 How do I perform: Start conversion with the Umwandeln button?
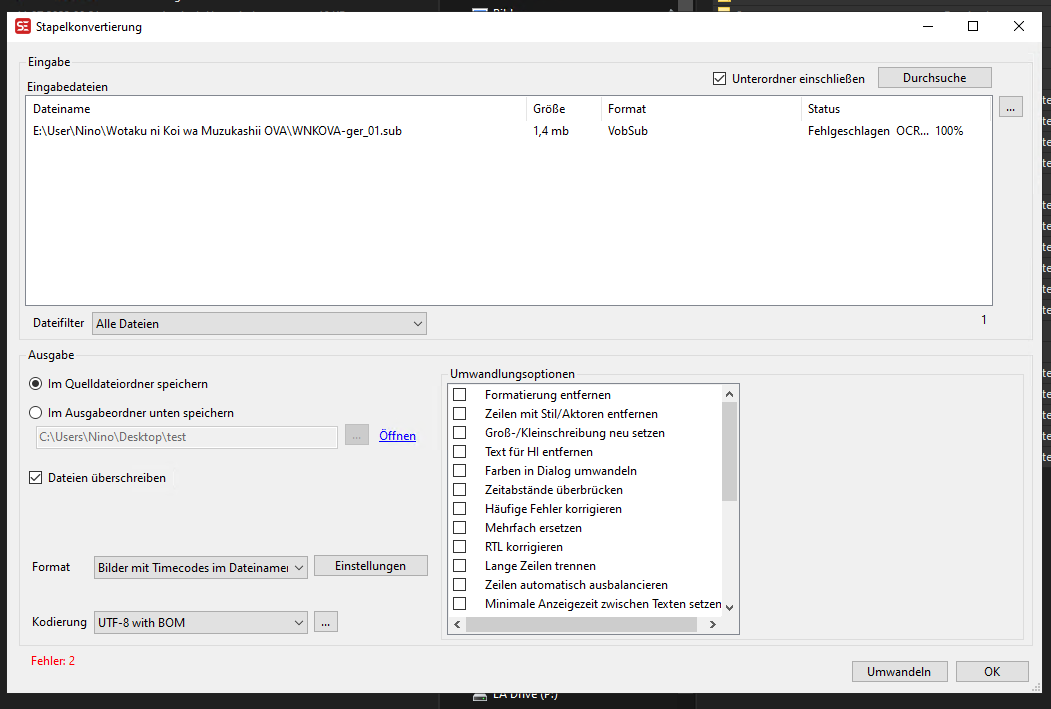coord(899,671)
